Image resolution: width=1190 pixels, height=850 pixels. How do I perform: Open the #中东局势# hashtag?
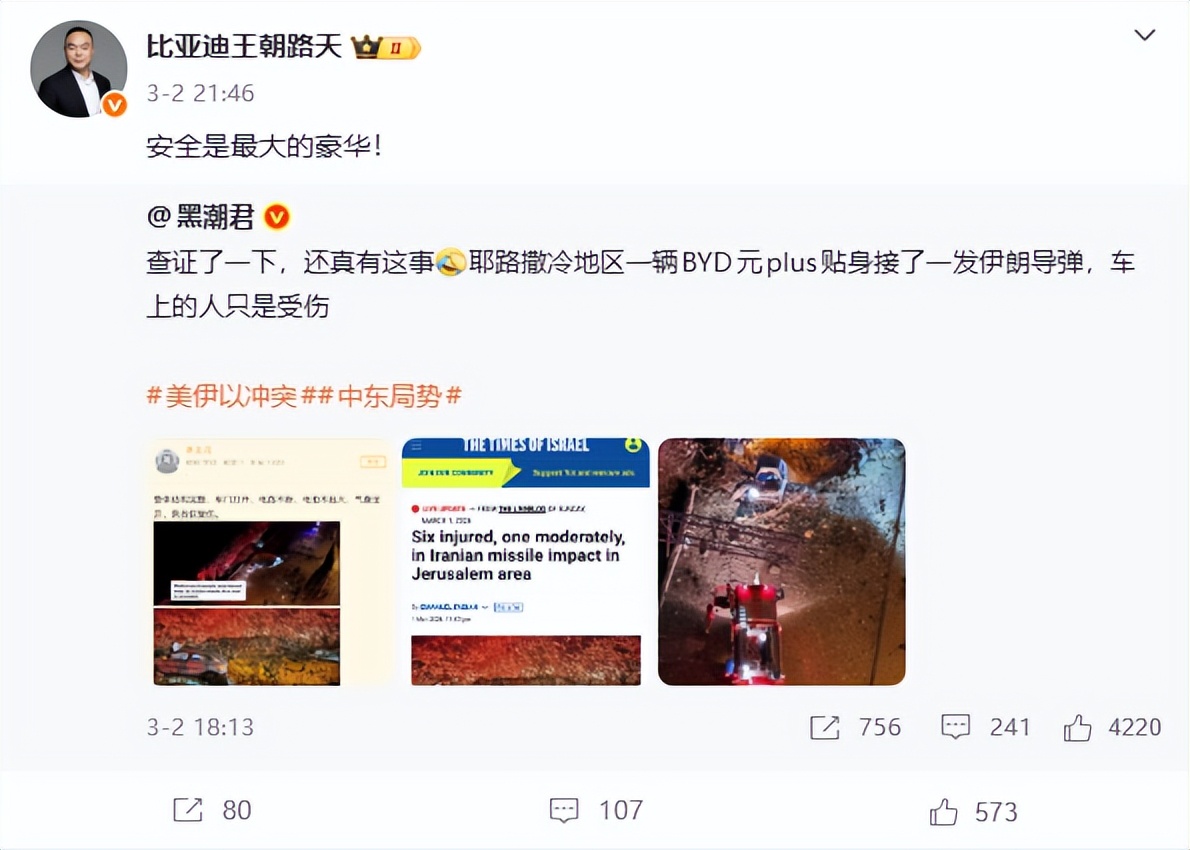coord(390,395)
